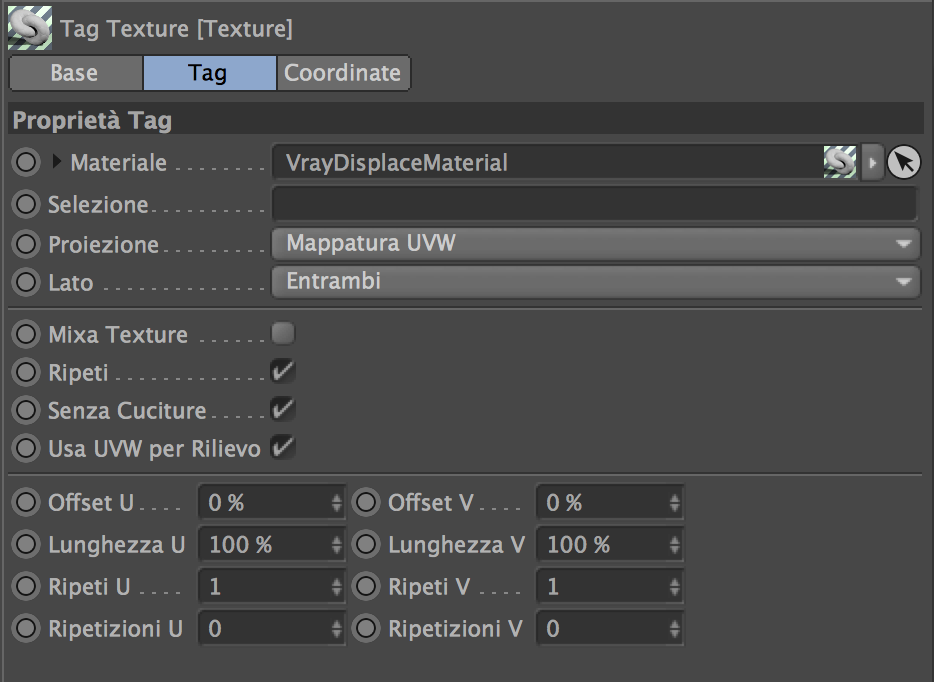934x682 pixels.
Task: Click the material preview thumbnail icon
Action: click(840, 162)
